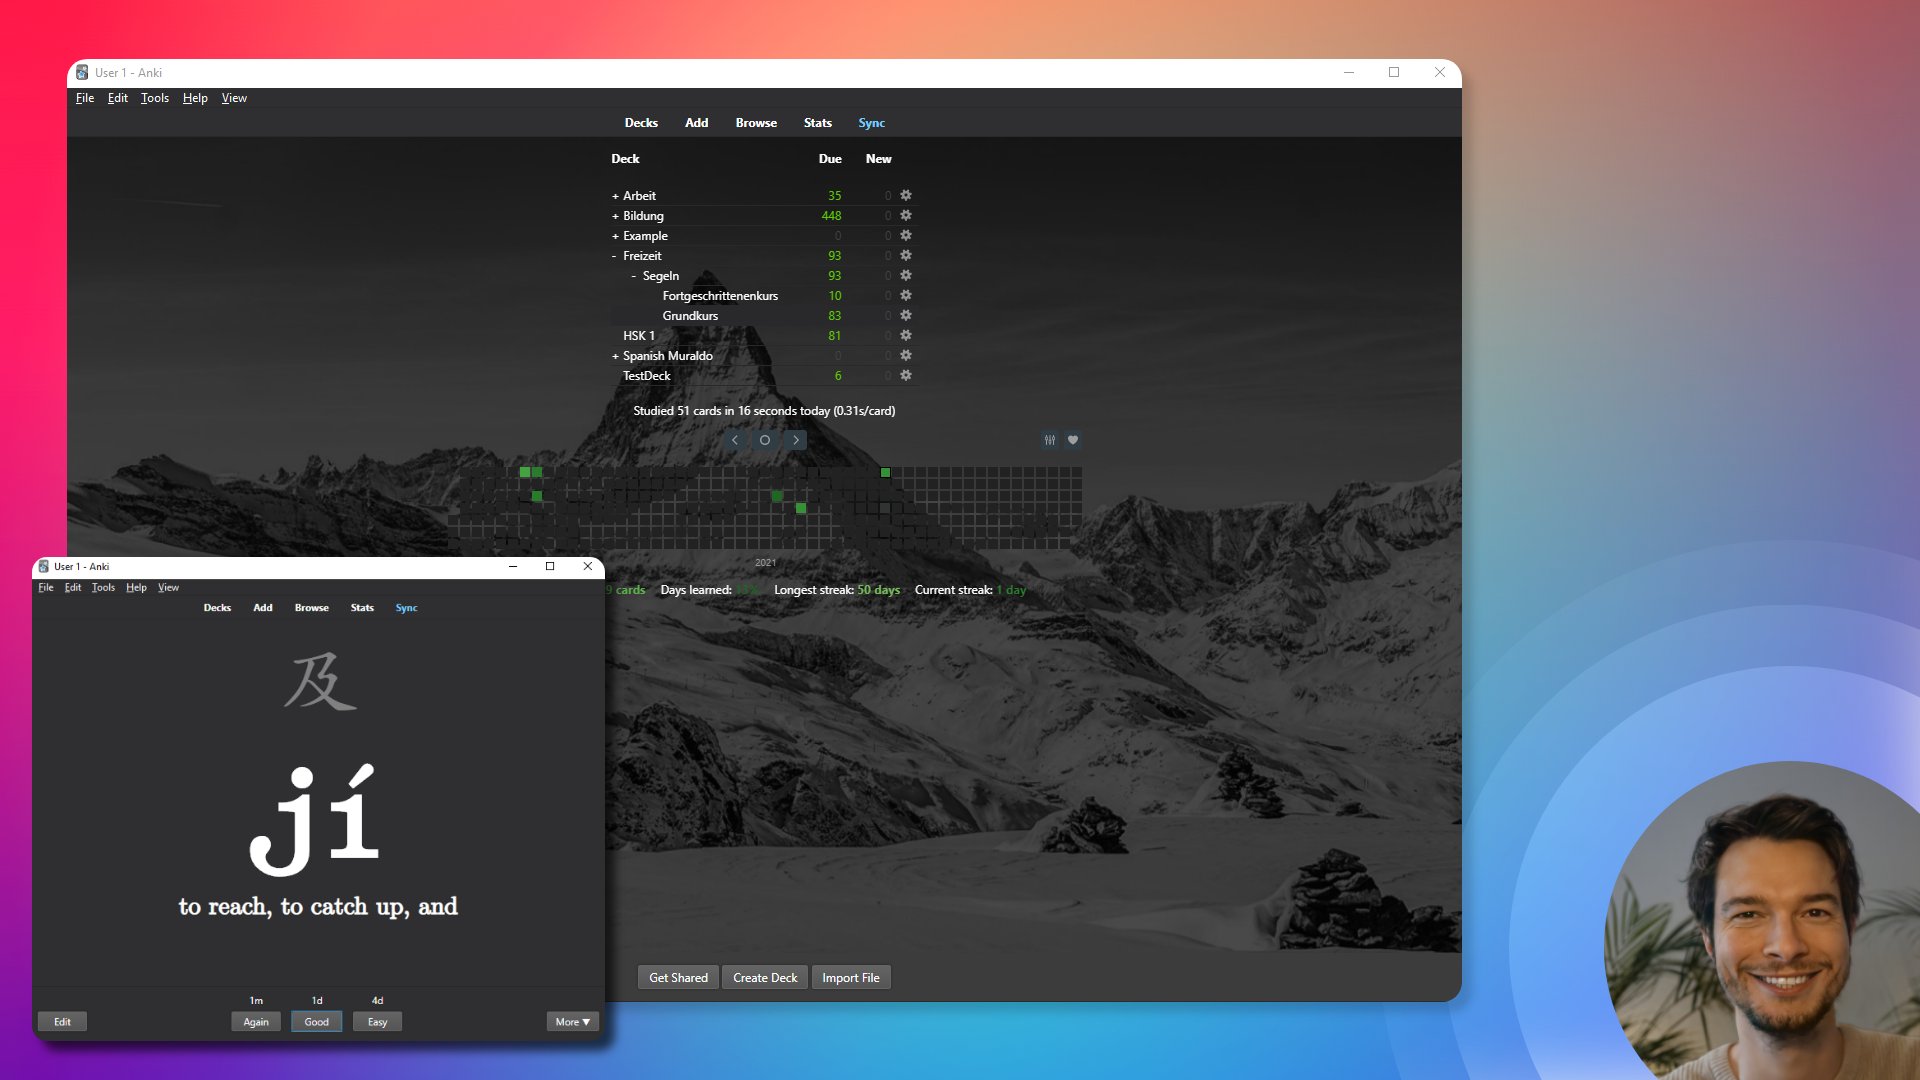This screenshot has width=1920, height=1080.
Task: Click the graph/chart icon on stats panel
Action: (x=1048, y=439)
